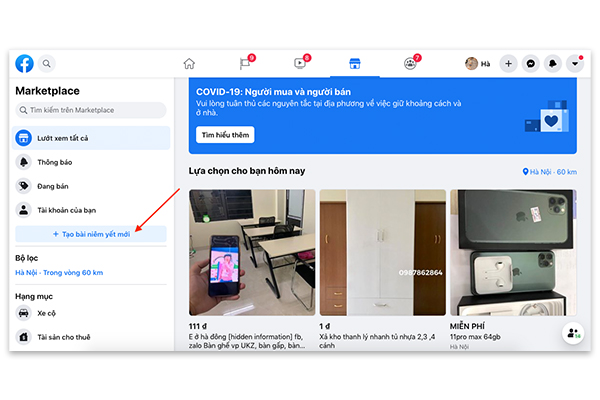Image resolution: width=600 pixels, height=400 pixels.
Task: Go to the Home feed icon
Action: pos(189,64)
